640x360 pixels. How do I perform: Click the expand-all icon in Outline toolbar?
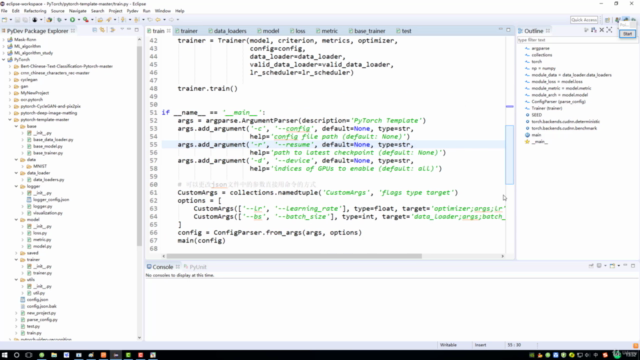609,30
